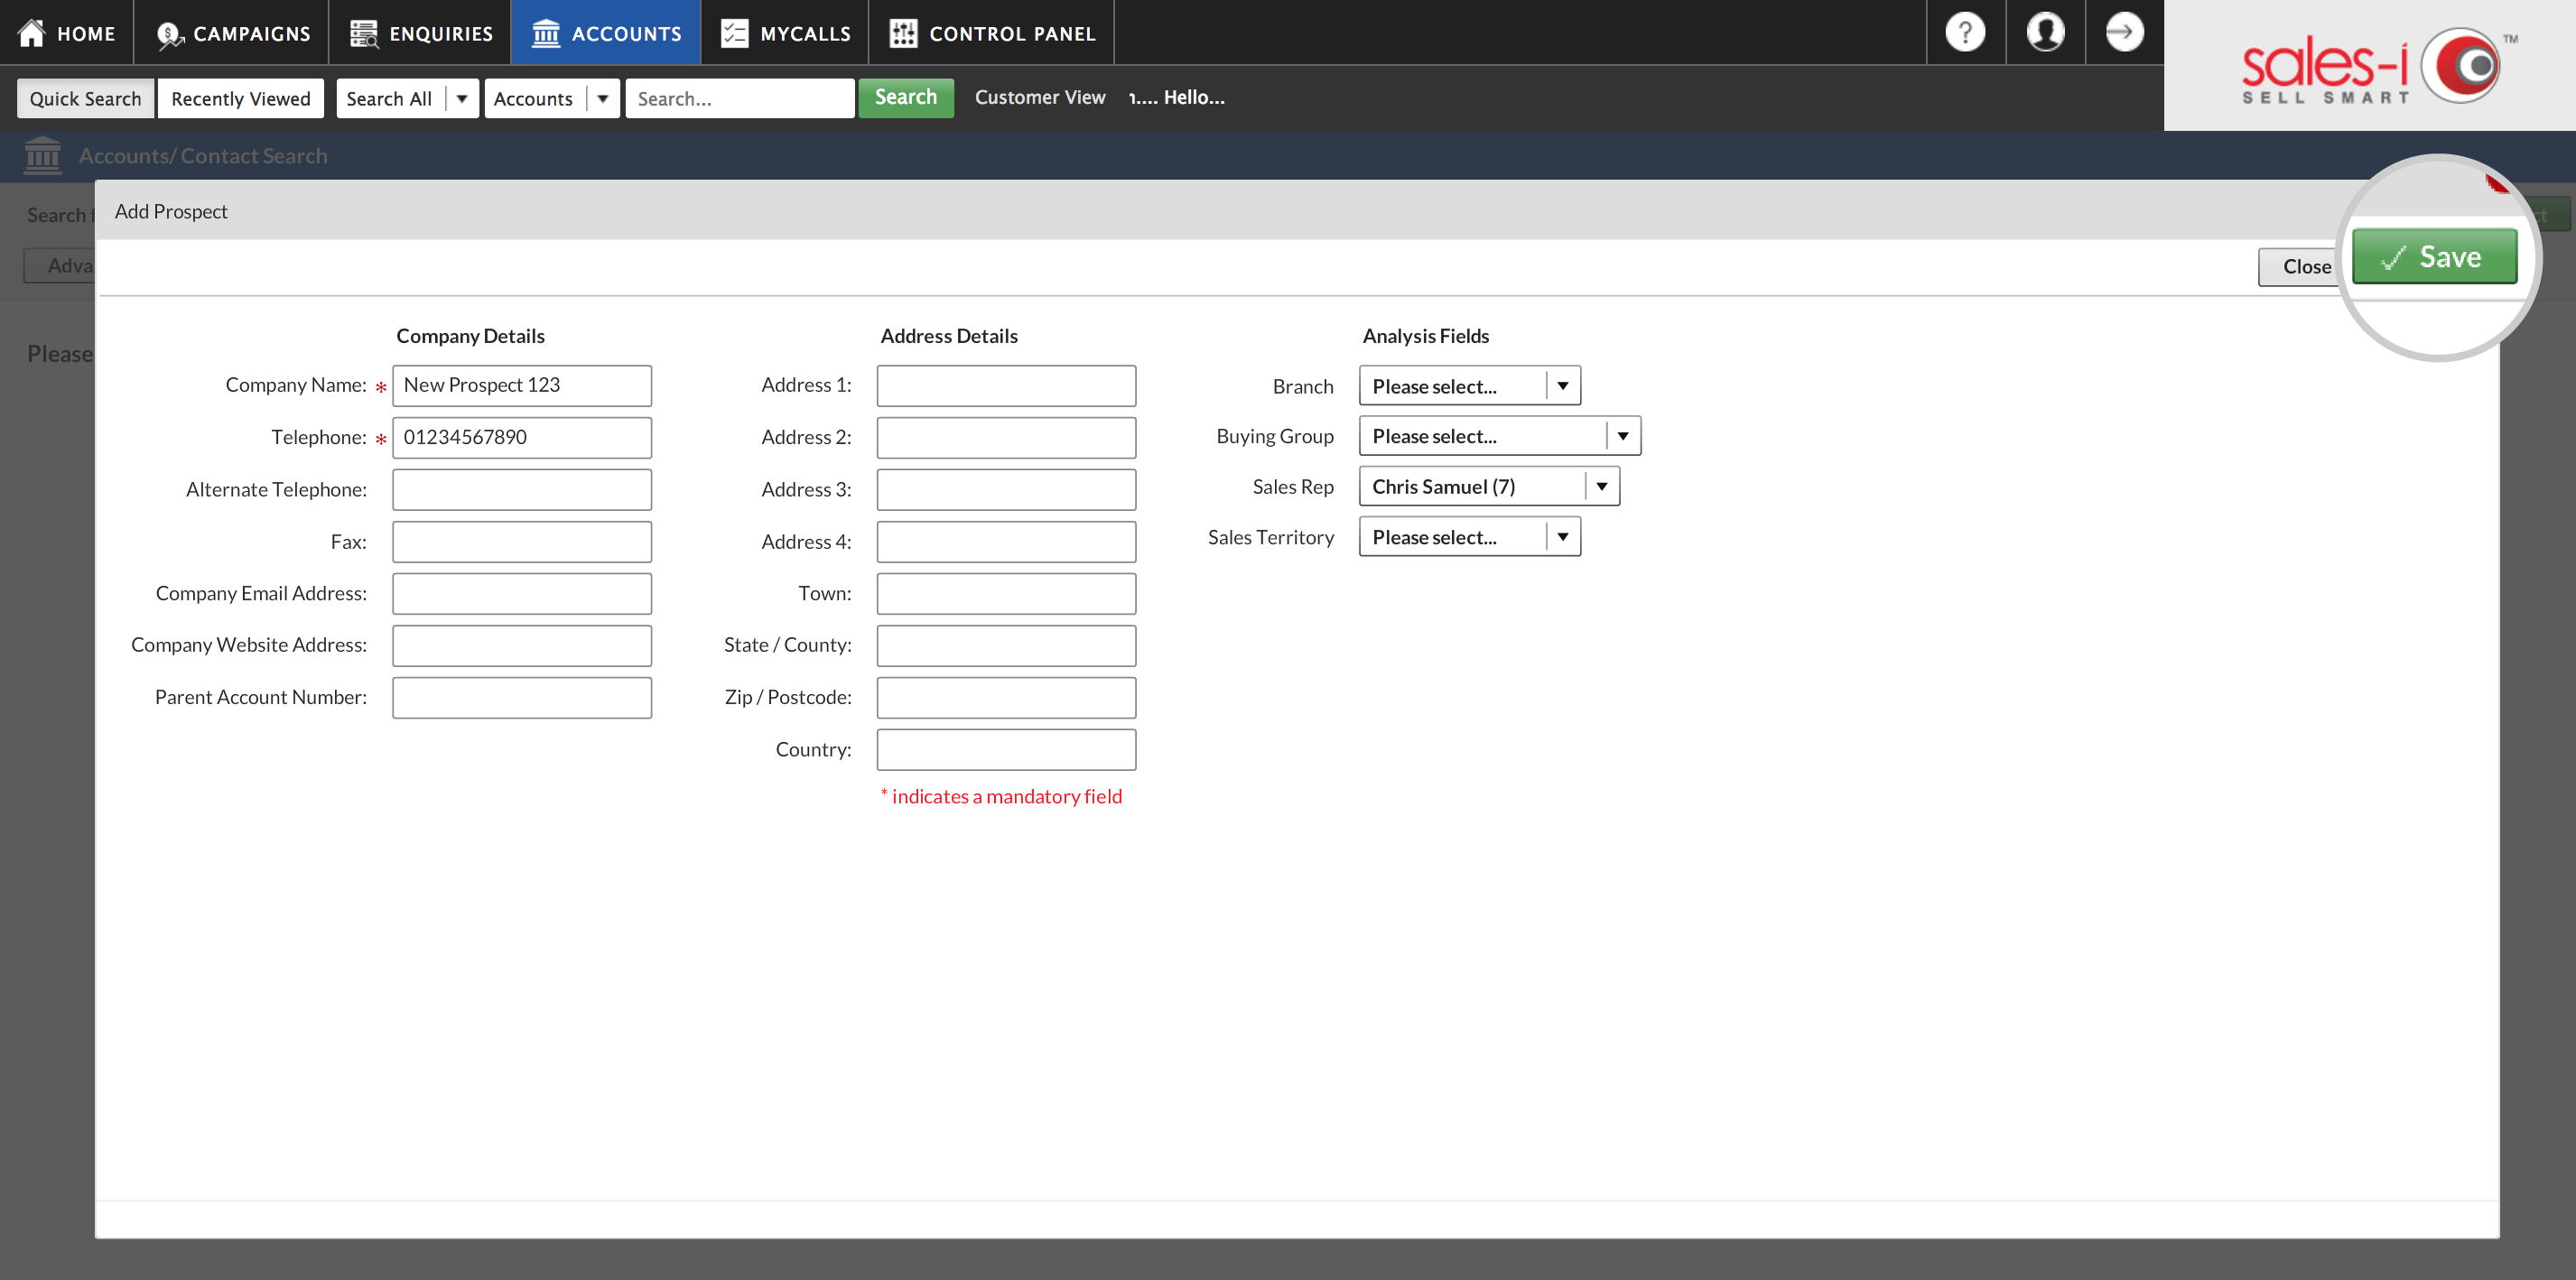Open the user profile icon

point(2045,32)
